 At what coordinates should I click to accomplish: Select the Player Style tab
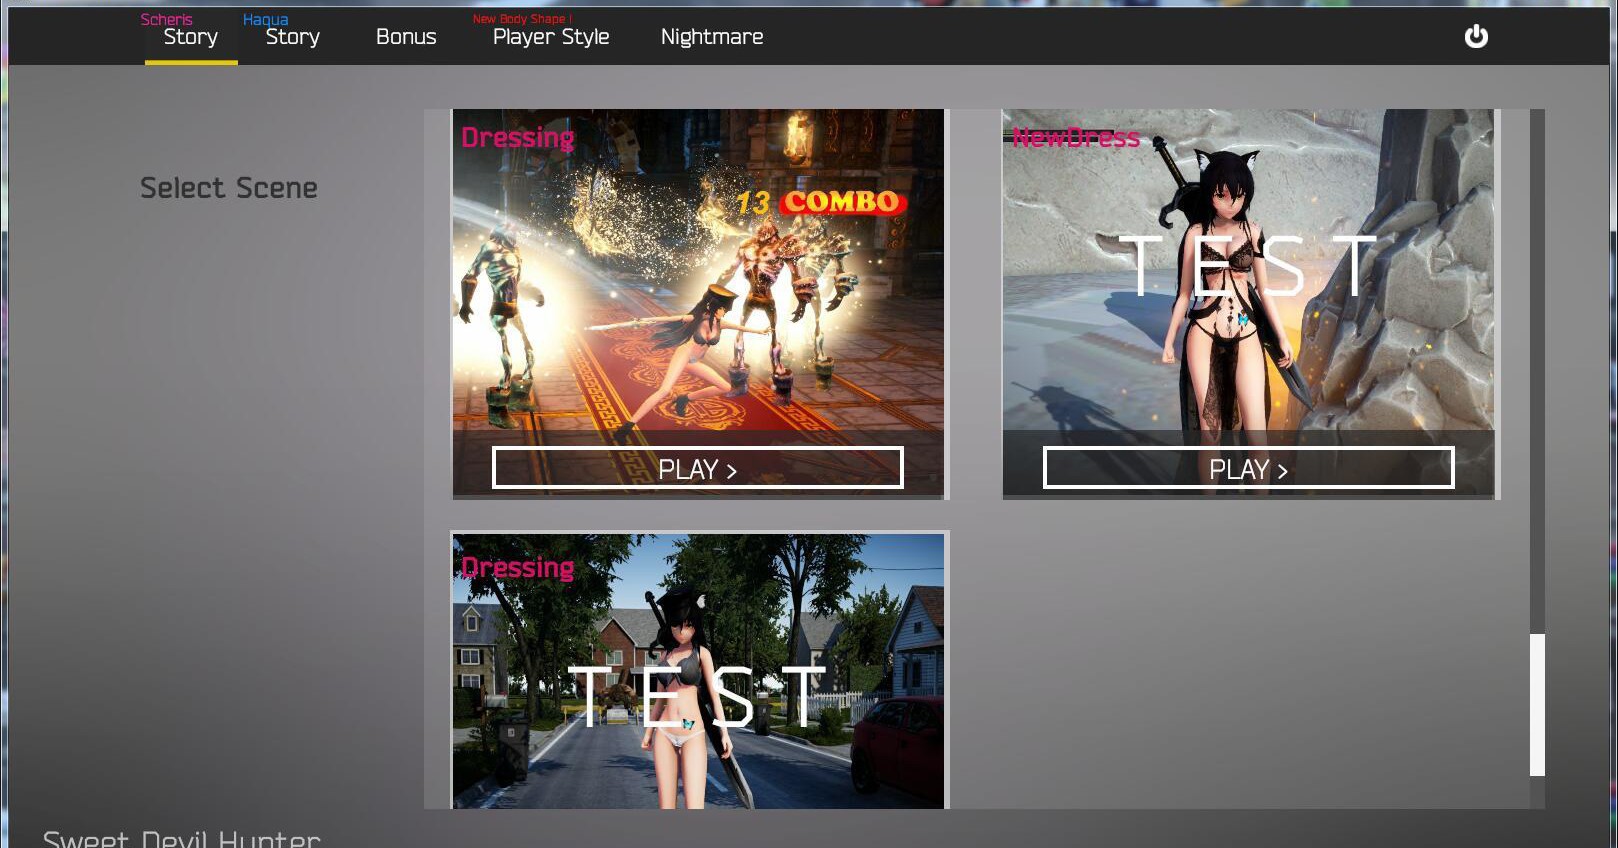[551, 37]
